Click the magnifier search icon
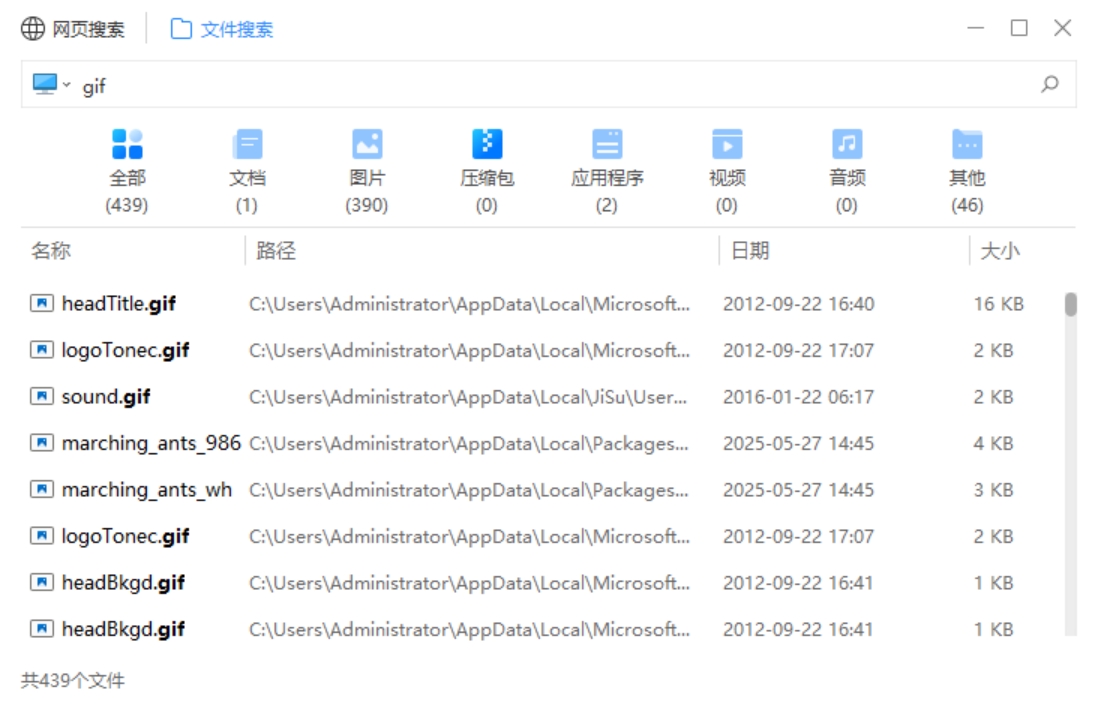This screenshot has width=1095, height=705. [x=1050, y=84]
